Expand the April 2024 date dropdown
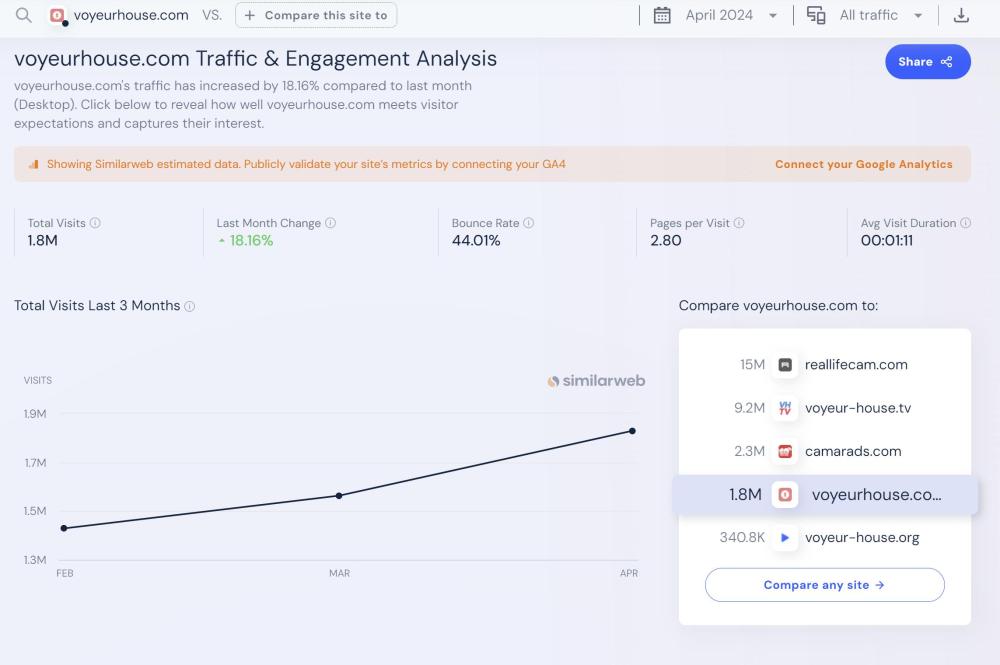 coord(773,16)
